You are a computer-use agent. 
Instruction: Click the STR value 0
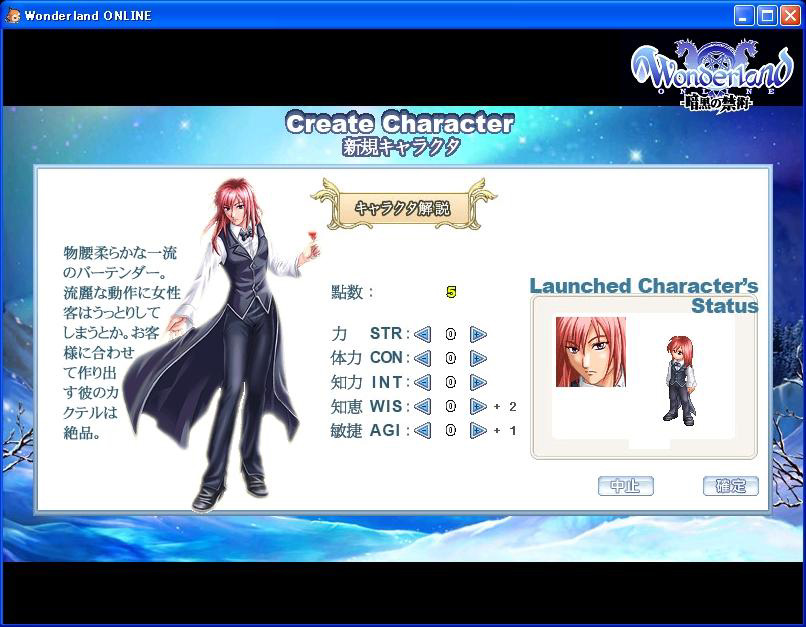click(451, 335)
